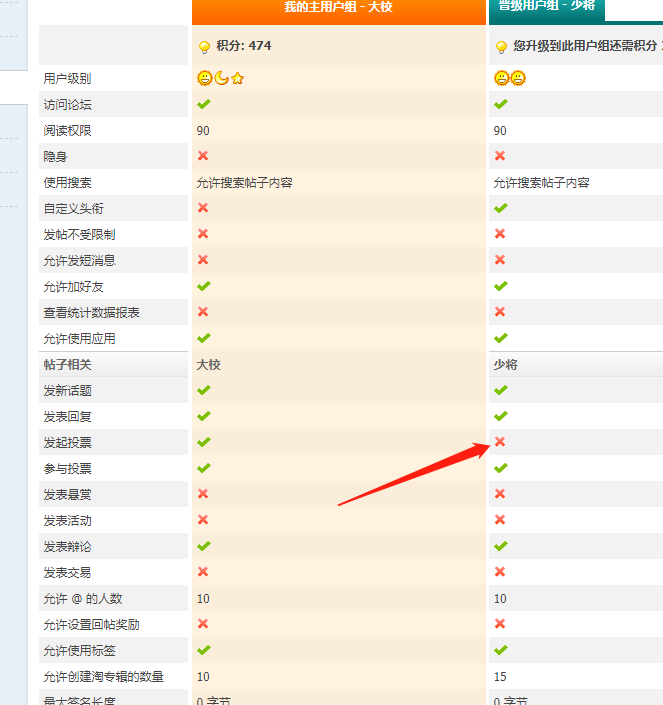
Task: Click the 用户级别 sun icons in 少将 column
Action: coord(510,78)
